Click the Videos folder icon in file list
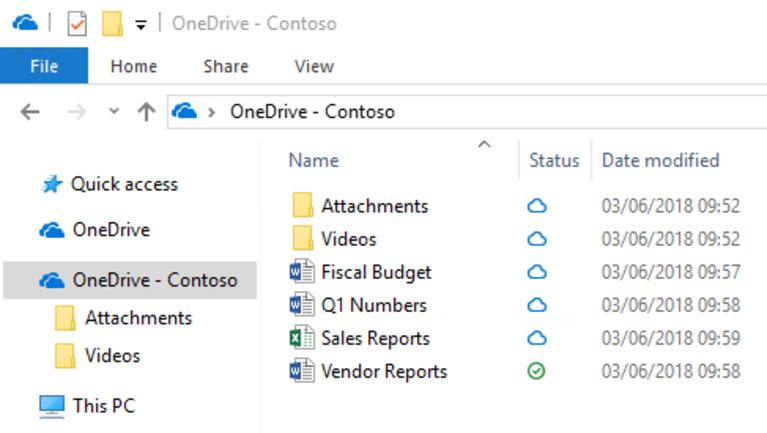 (x=303, y=238)
